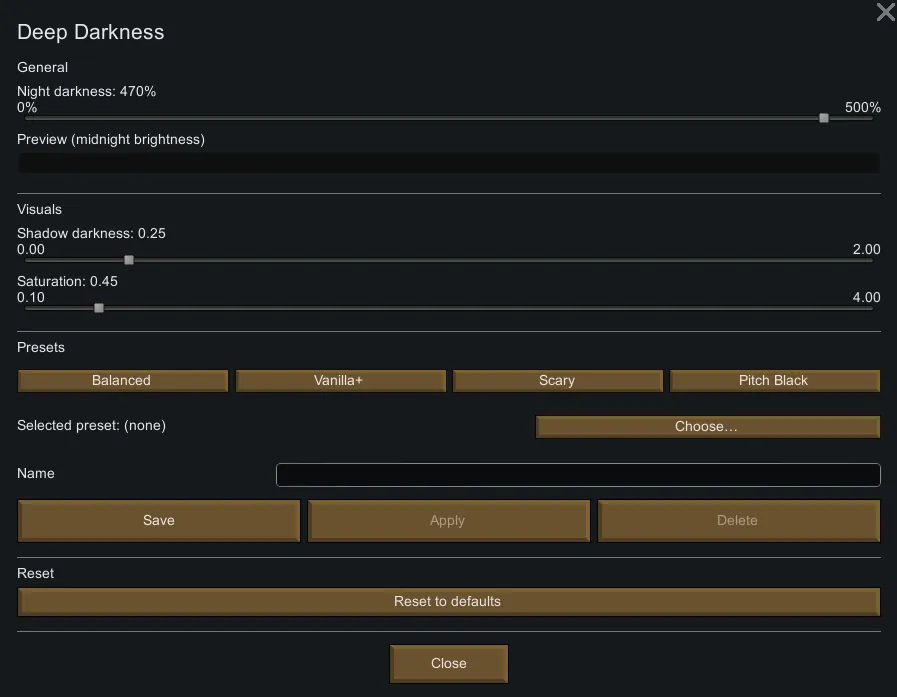The width and height of the screenshot is (897, 697).
Task: Click the X icon in the top corner
Action: coord(885,12)
